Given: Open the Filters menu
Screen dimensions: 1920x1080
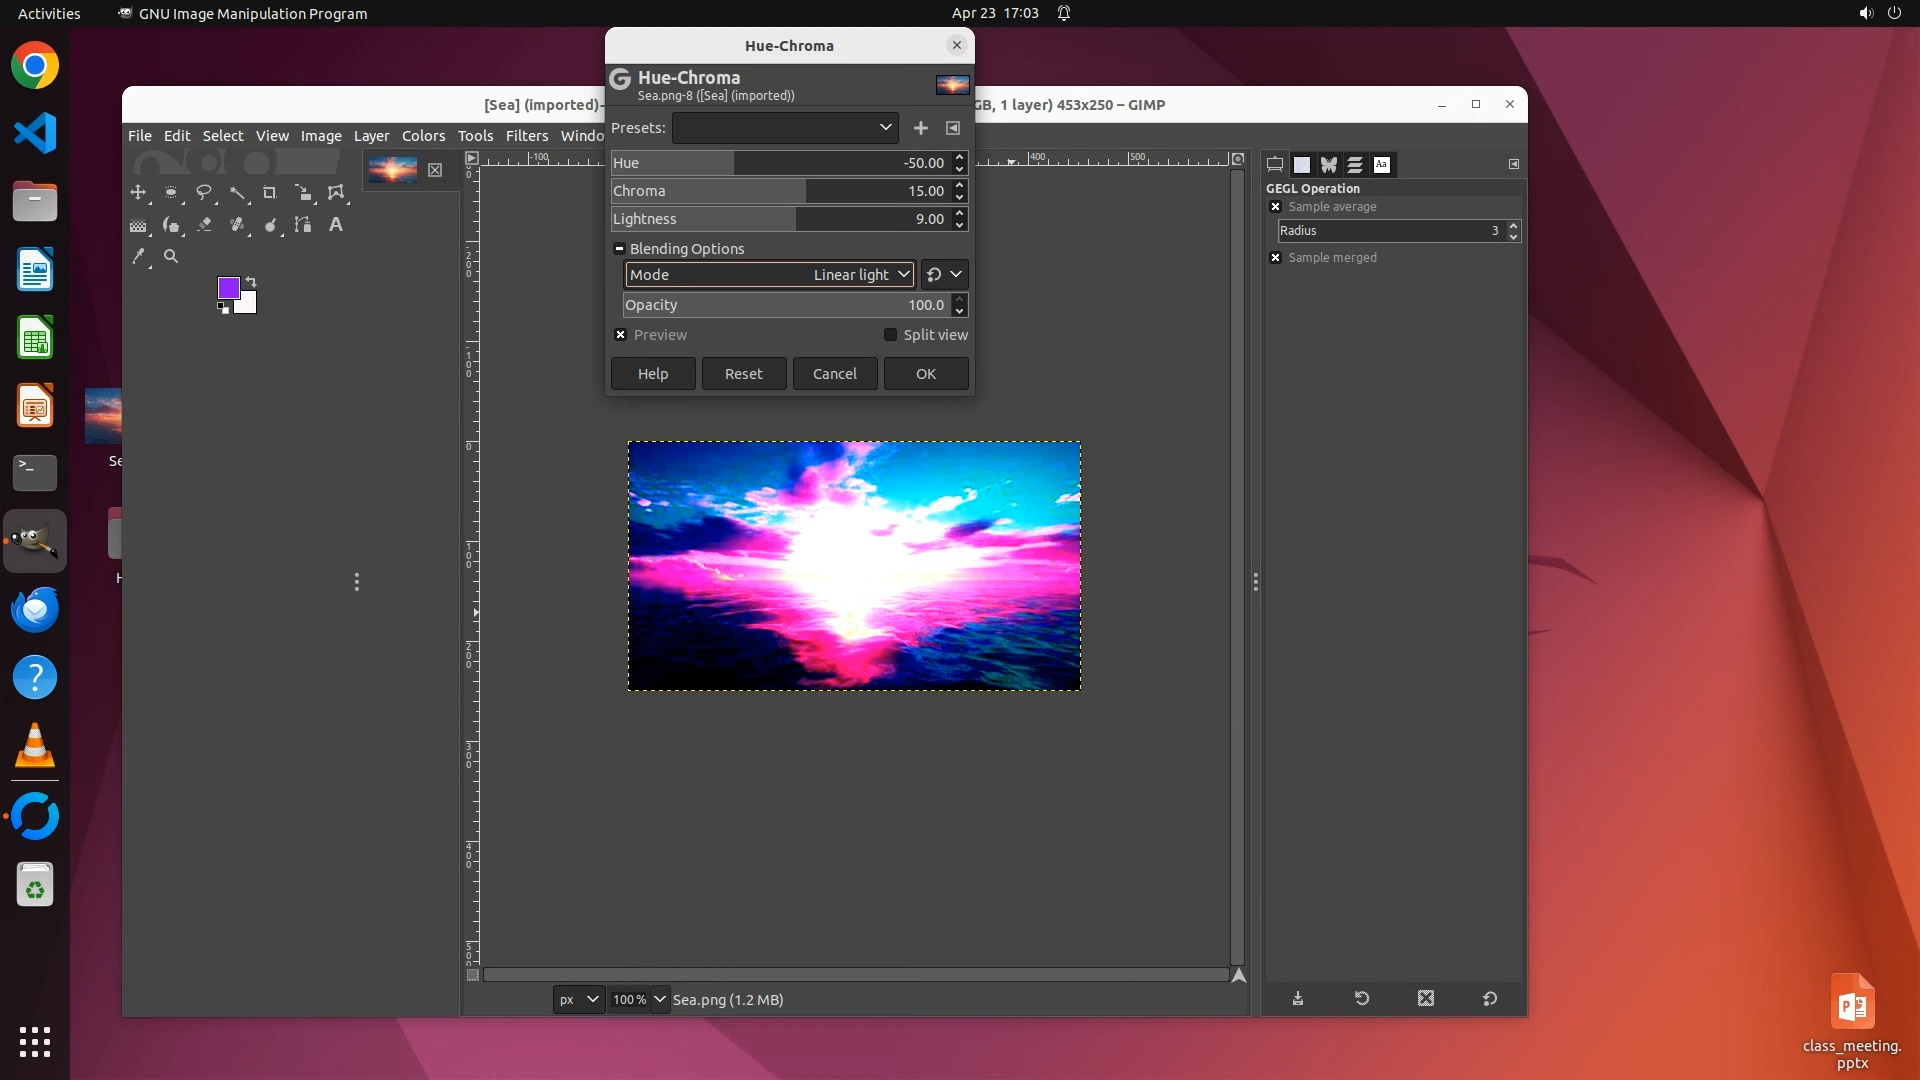Looking at the screenshot, I should 526,136.
